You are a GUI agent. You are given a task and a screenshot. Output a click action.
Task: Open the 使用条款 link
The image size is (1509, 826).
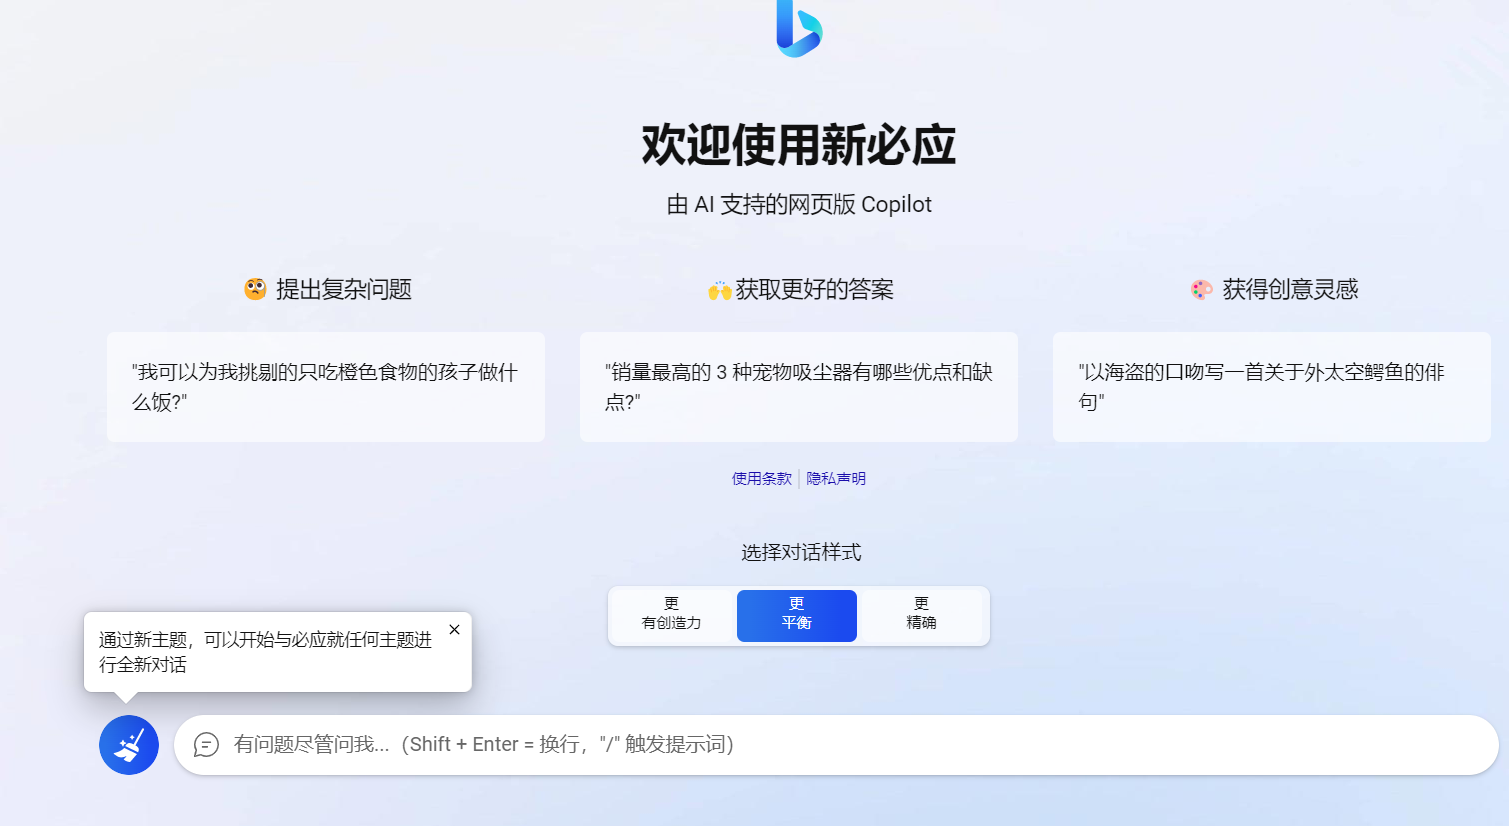(761, 479)
